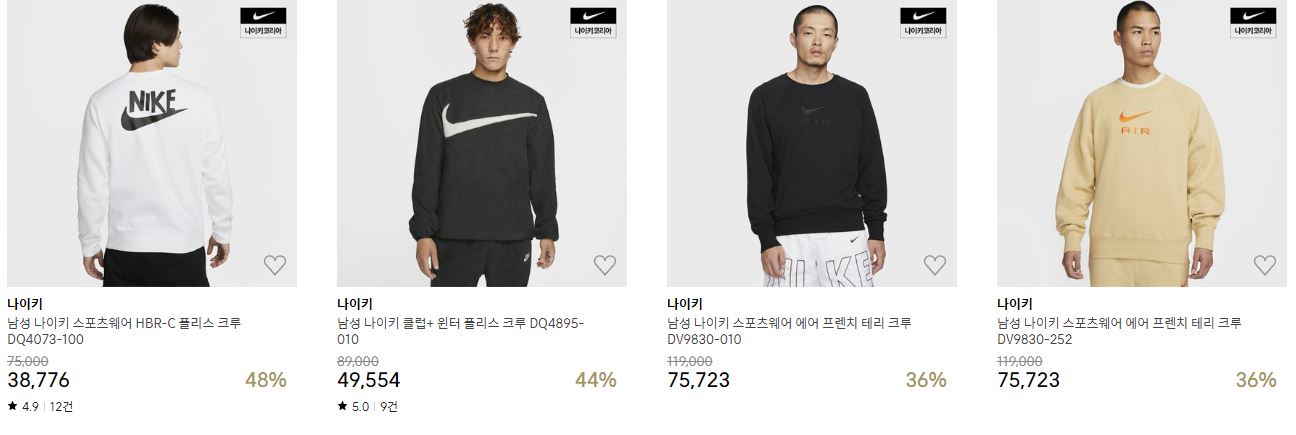This screenshot has height=435, width=1296.
Task: Open product link DQ4895-010 title
Action: coord(460,331)
